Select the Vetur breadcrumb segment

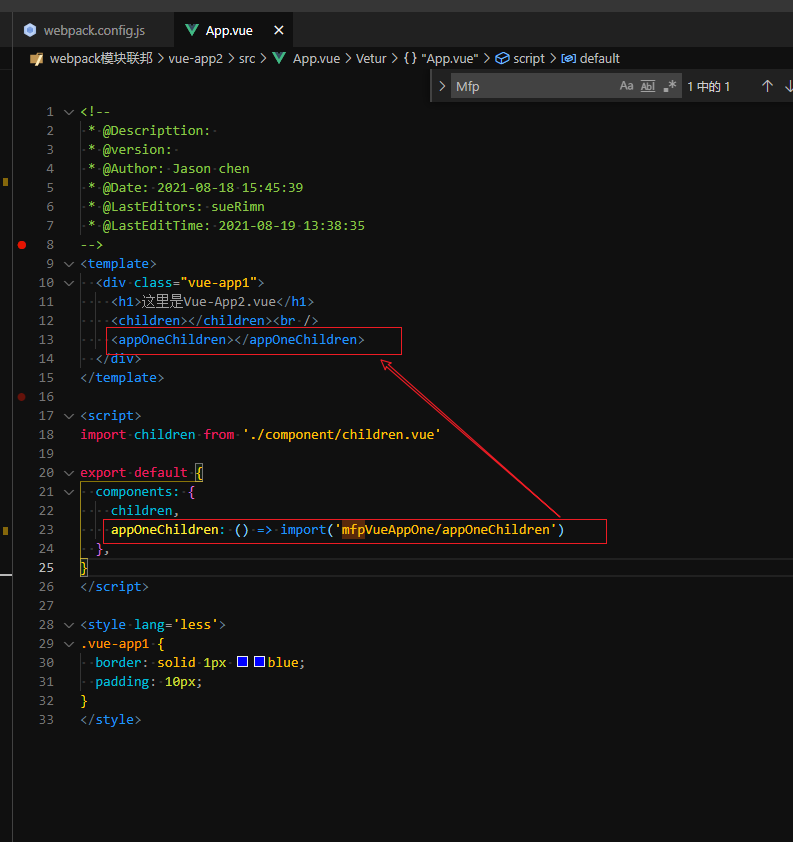coord(371,59)
